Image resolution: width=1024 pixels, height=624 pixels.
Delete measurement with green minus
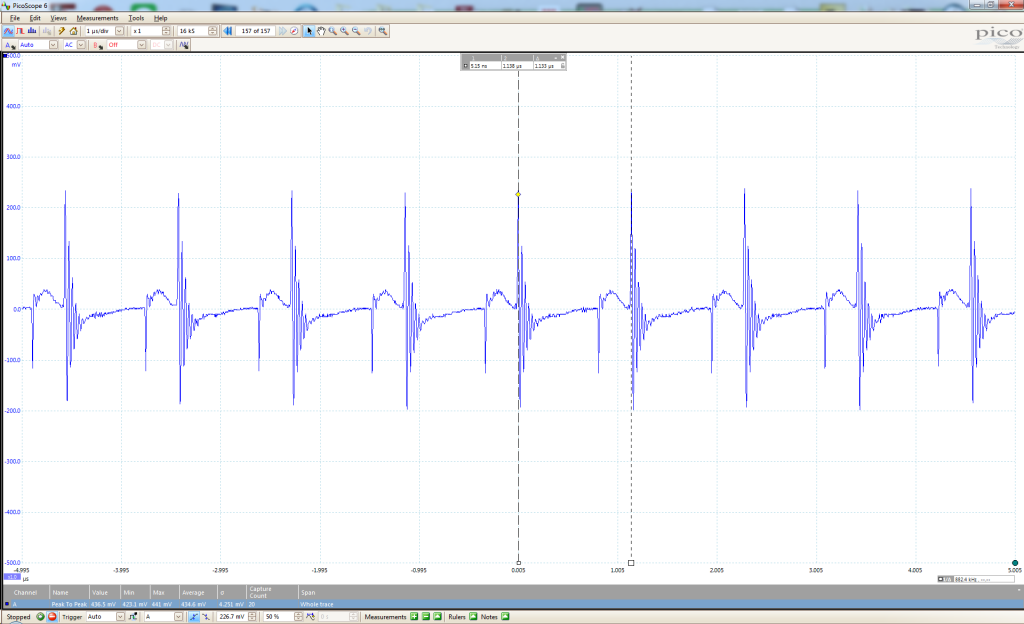point(426,616)
